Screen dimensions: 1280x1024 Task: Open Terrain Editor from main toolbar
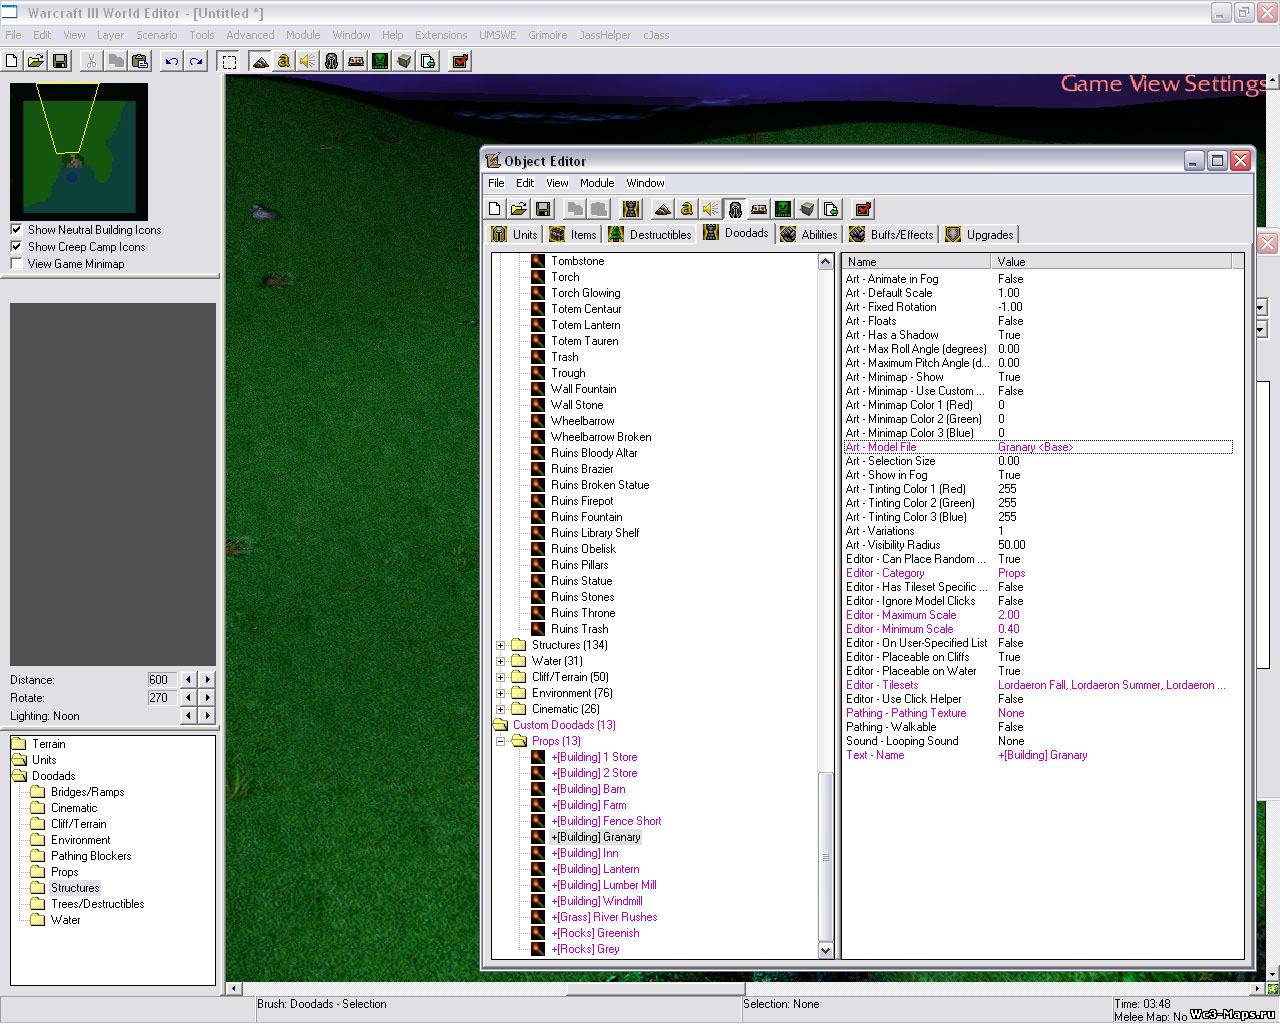260,61
